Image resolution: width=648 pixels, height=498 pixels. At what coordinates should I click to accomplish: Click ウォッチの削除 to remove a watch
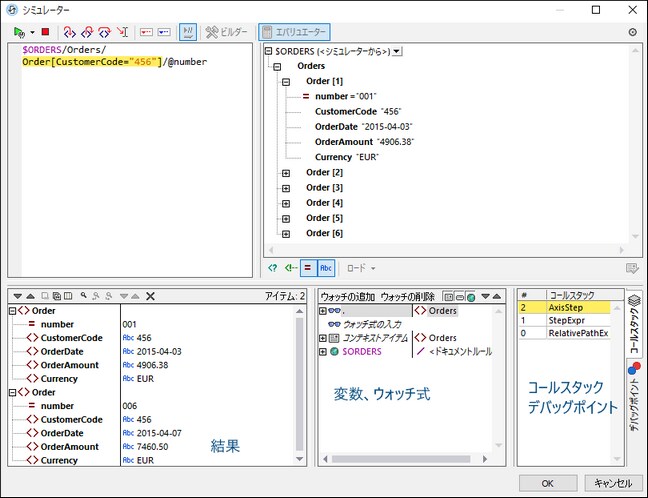[409, 297]
